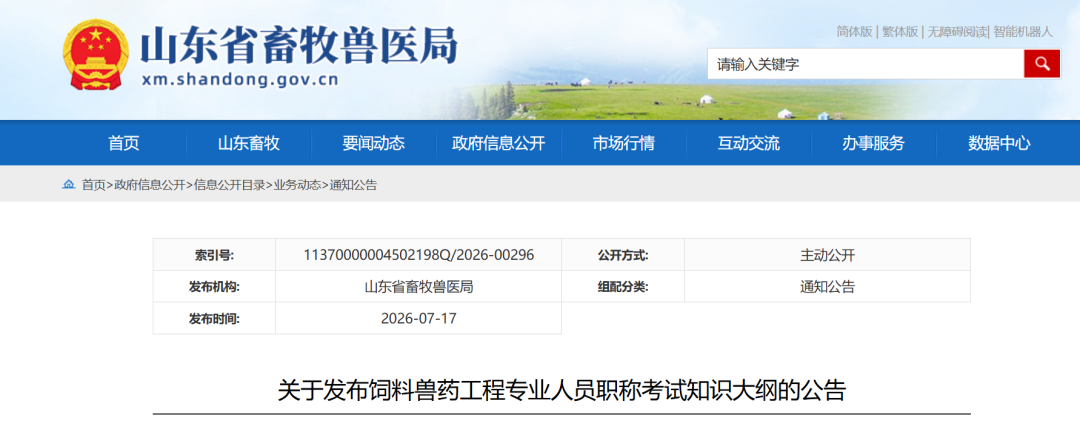Select the index number 11370000004502198Q/2026-00296
The image size is (1080, 424).
(x=419, y=255)
